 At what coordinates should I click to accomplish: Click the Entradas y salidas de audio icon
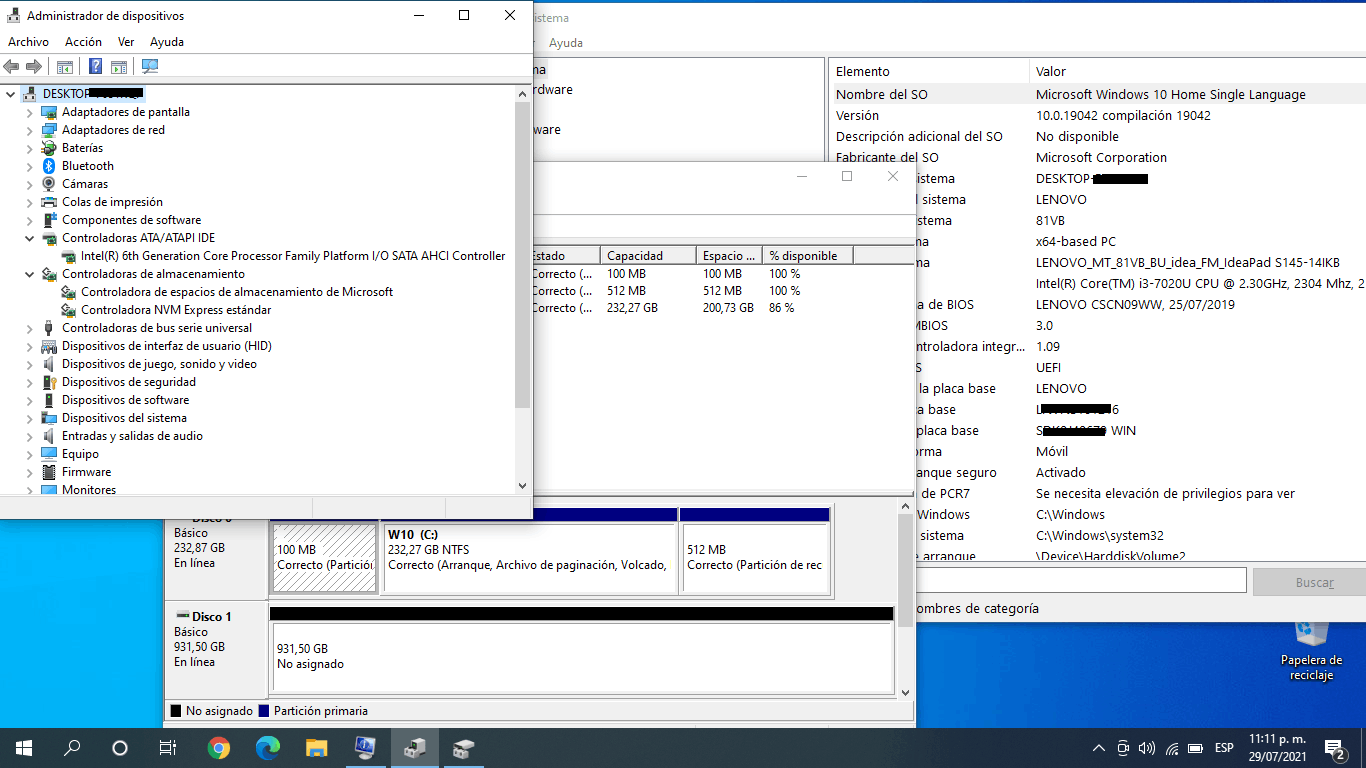pos(49,436)
